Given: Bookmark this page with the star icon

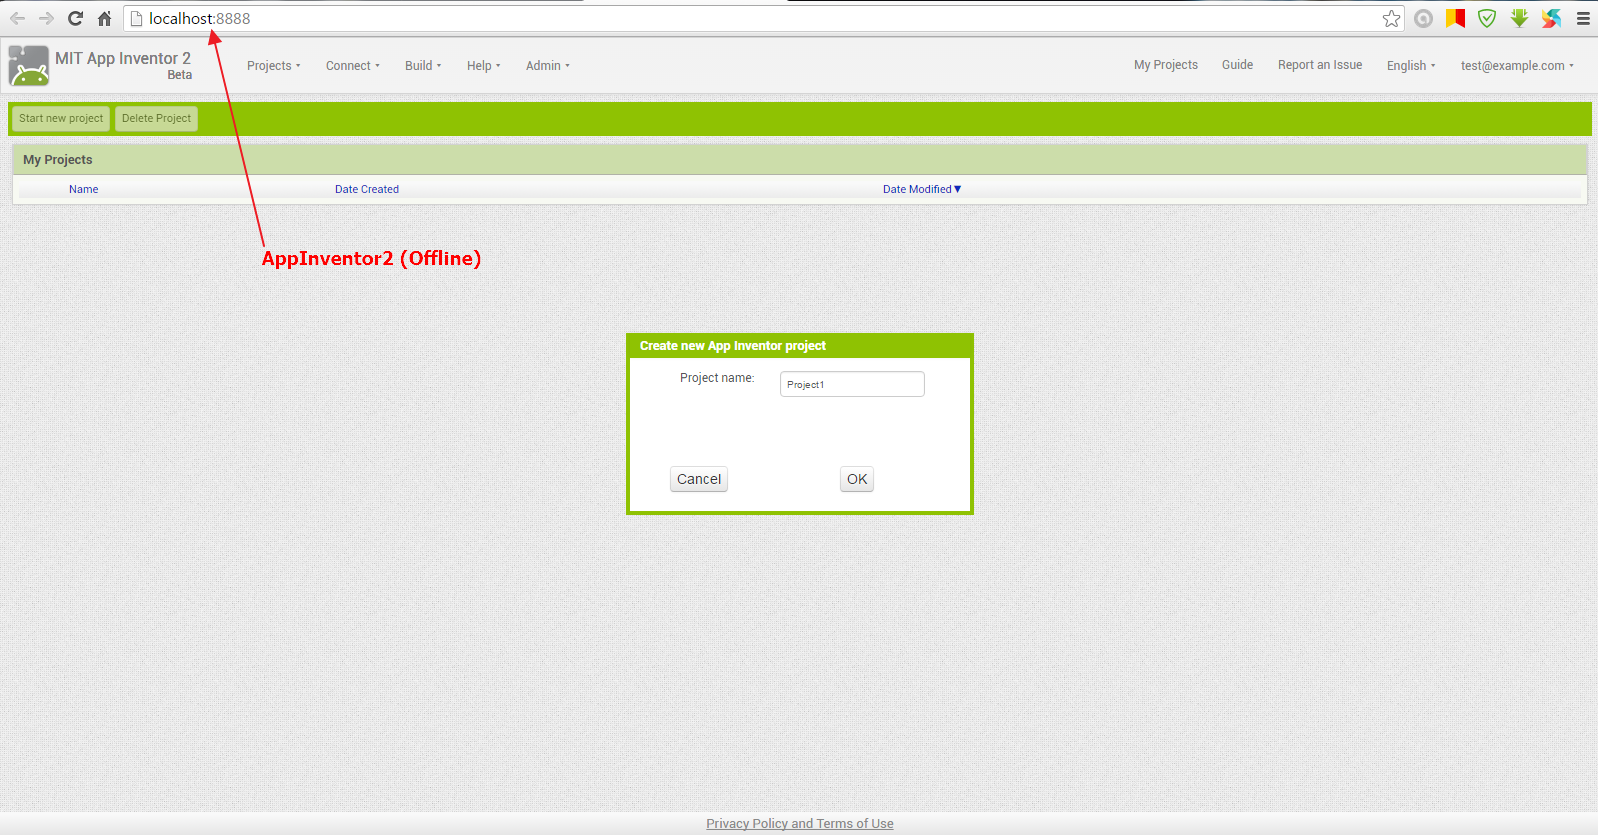Looking at the screenshot, I should point(1391,18).
